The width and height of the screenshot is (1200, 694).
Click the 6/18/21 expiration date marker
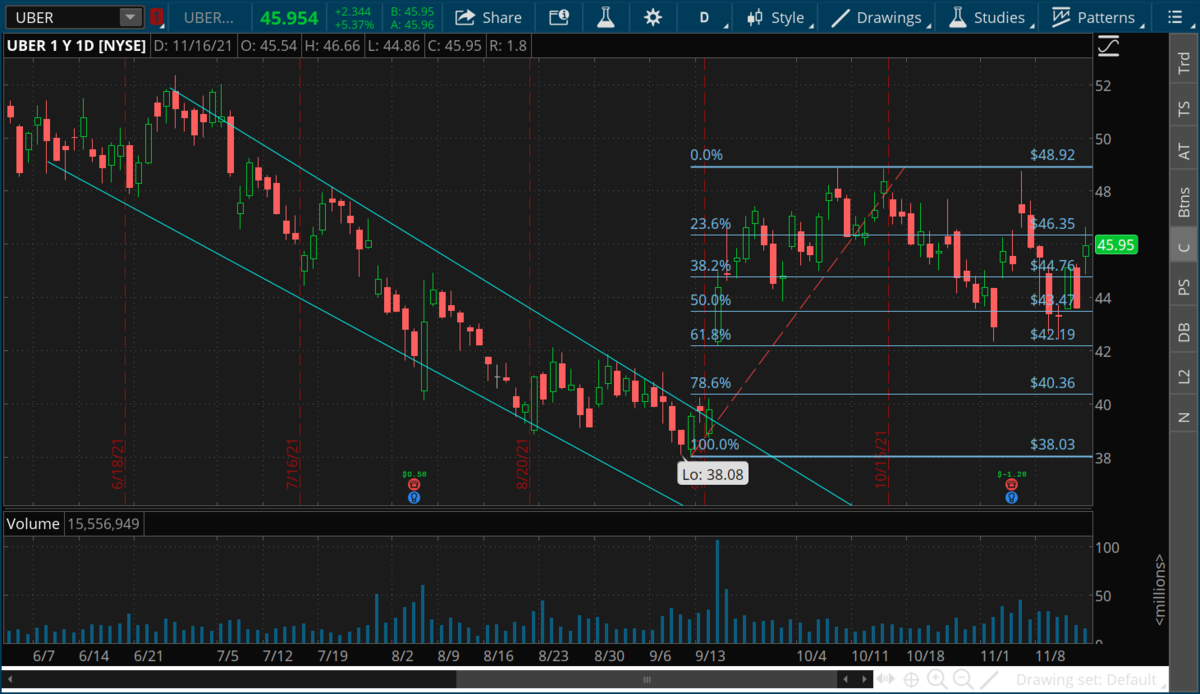(118, 465)
